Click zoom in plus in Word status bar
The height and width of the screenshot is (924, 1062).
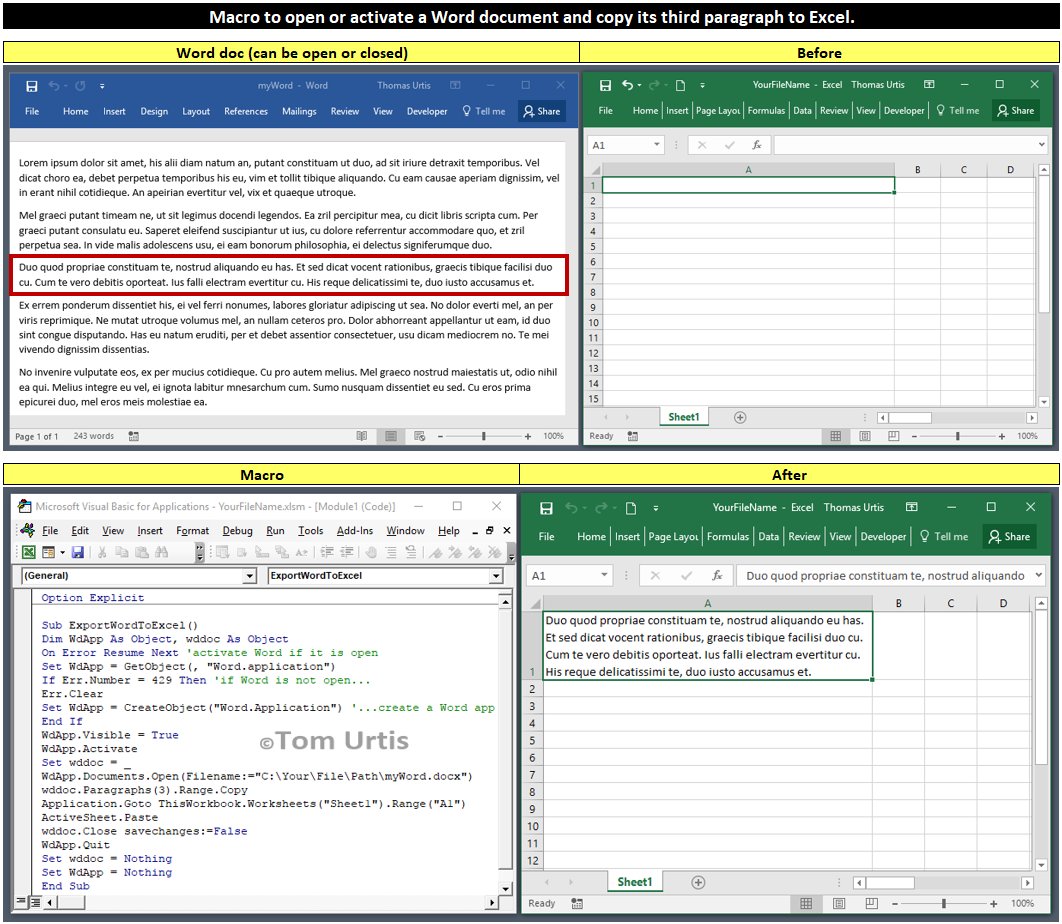click(528, 436)
